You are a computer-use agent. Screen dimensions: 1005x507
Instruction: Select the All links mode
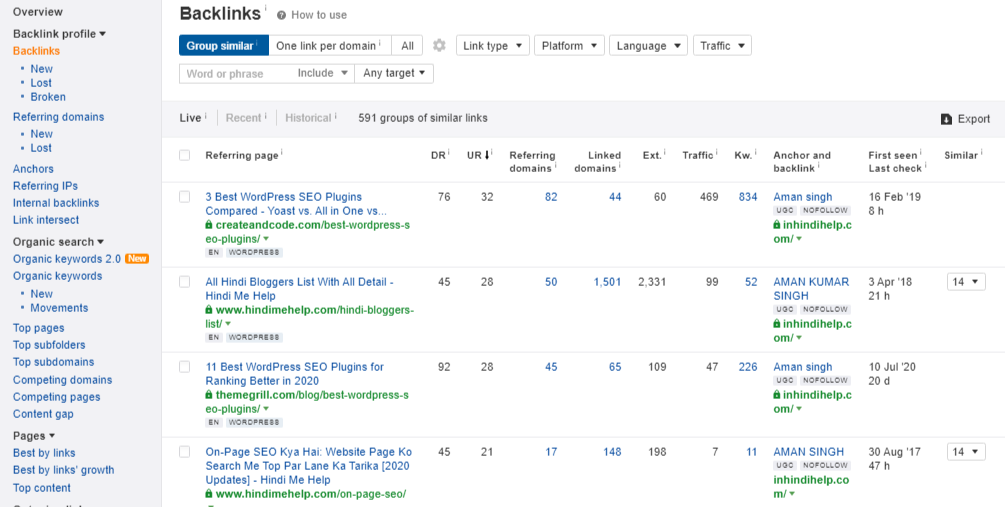pyautogui.click(x=408, y=46)
